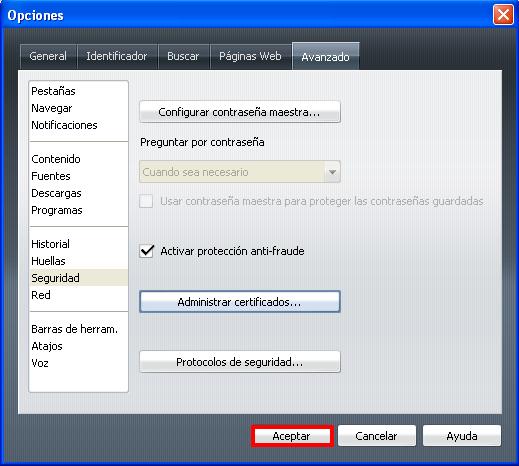This screenshot has height=466, width=519.
Task: Check Usar contraseña maestra checkbox
Action: click(146, 201)
